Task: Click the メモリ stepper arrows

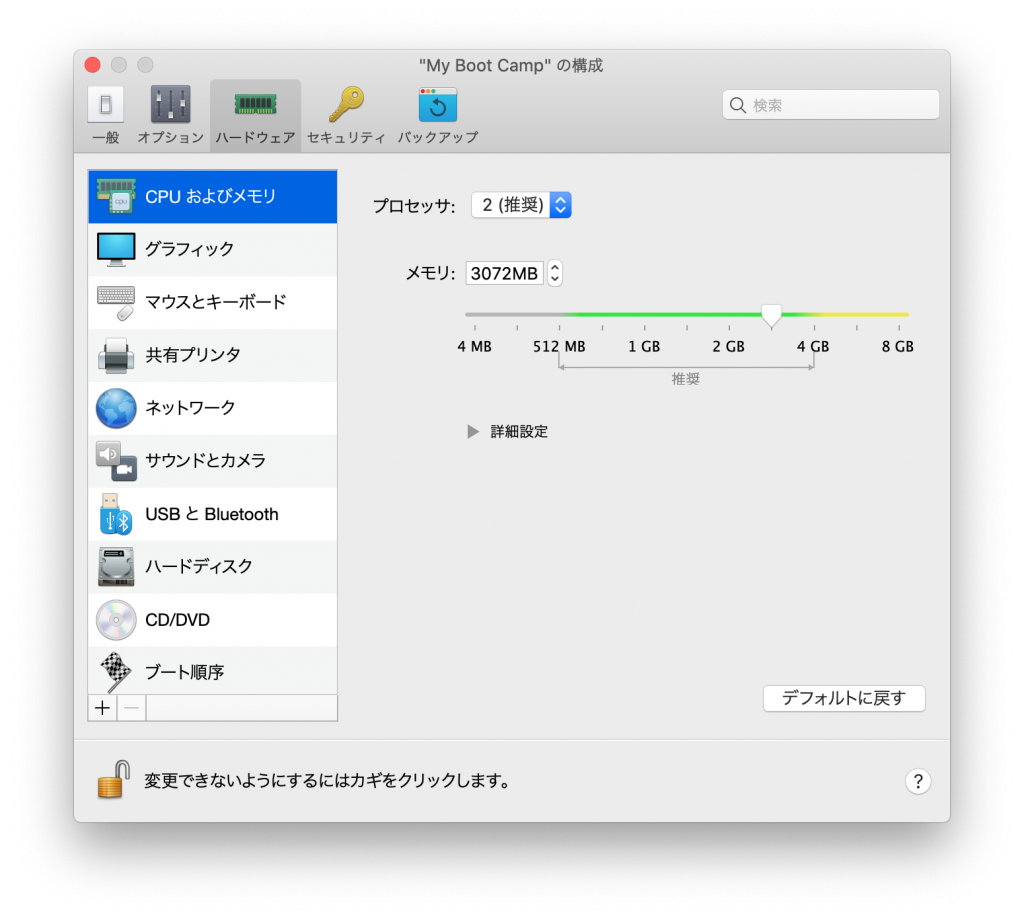Action: point(554,273)
